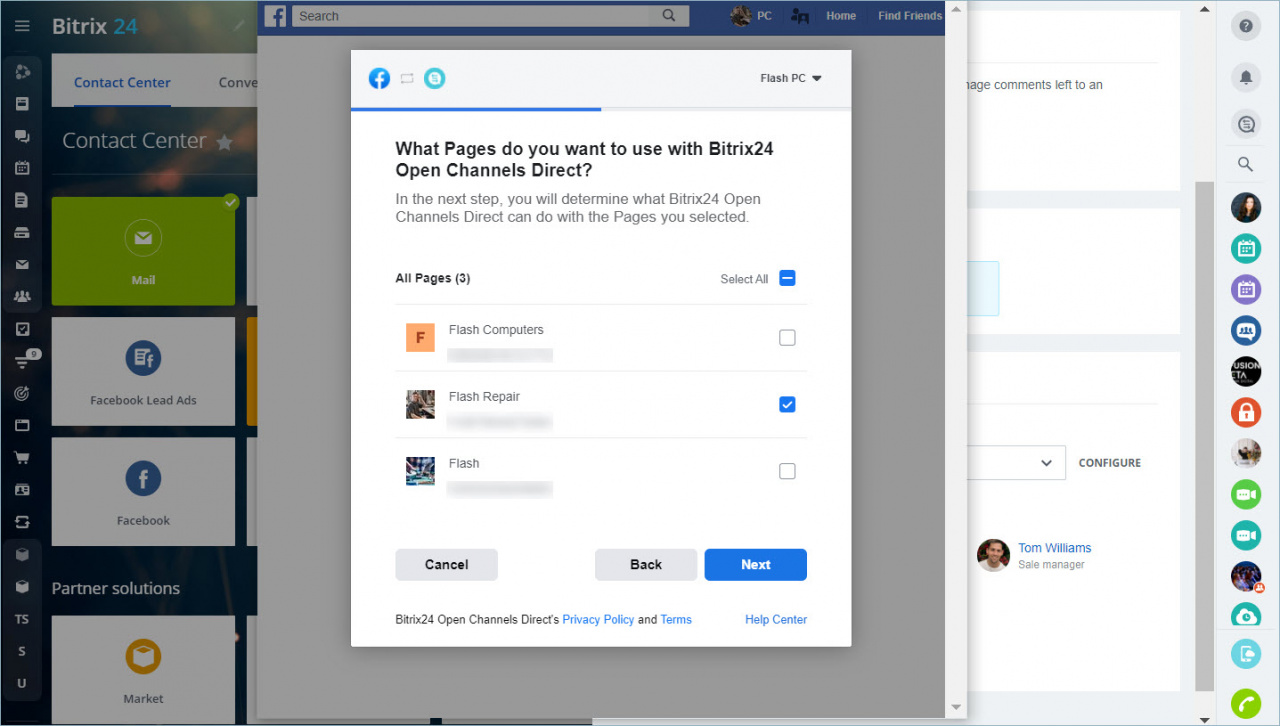Open the Bitrix24 hamburger menu
1280x726 pixels.
pyautogui.click(x=22, y=27)
